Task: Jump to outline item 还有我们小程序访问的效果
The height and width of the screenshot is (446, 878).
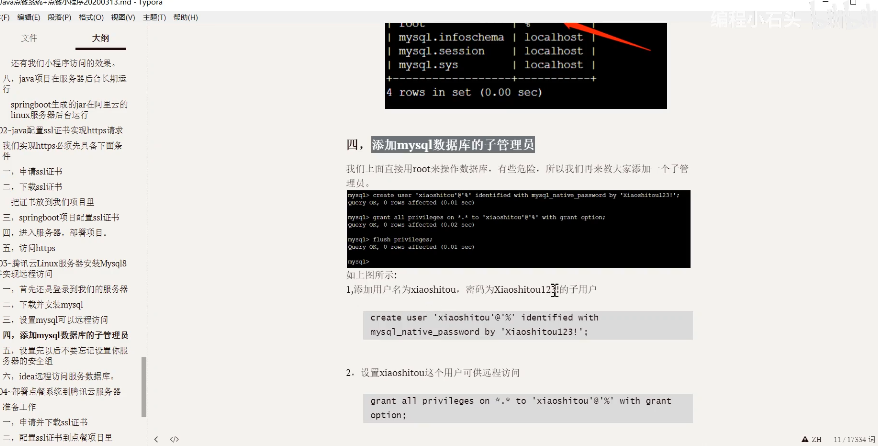Action: pos(63,63)
